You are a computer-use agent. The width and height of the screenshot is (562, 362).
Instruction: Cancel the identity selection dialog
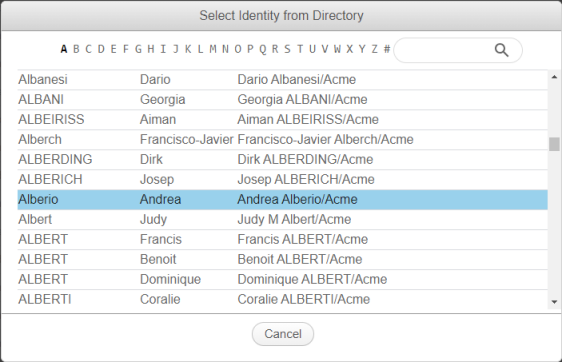click(283, 334)
